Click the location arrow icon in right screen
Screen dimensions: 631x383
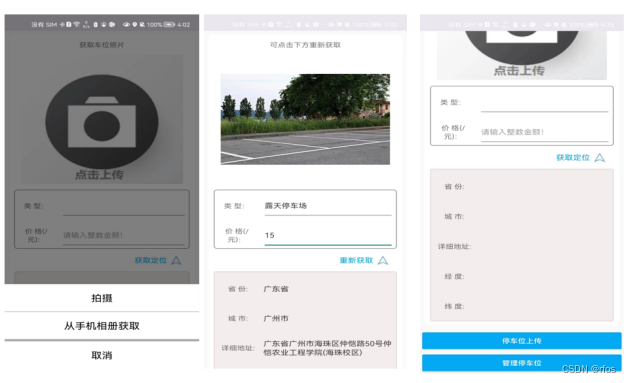(600, 157)
